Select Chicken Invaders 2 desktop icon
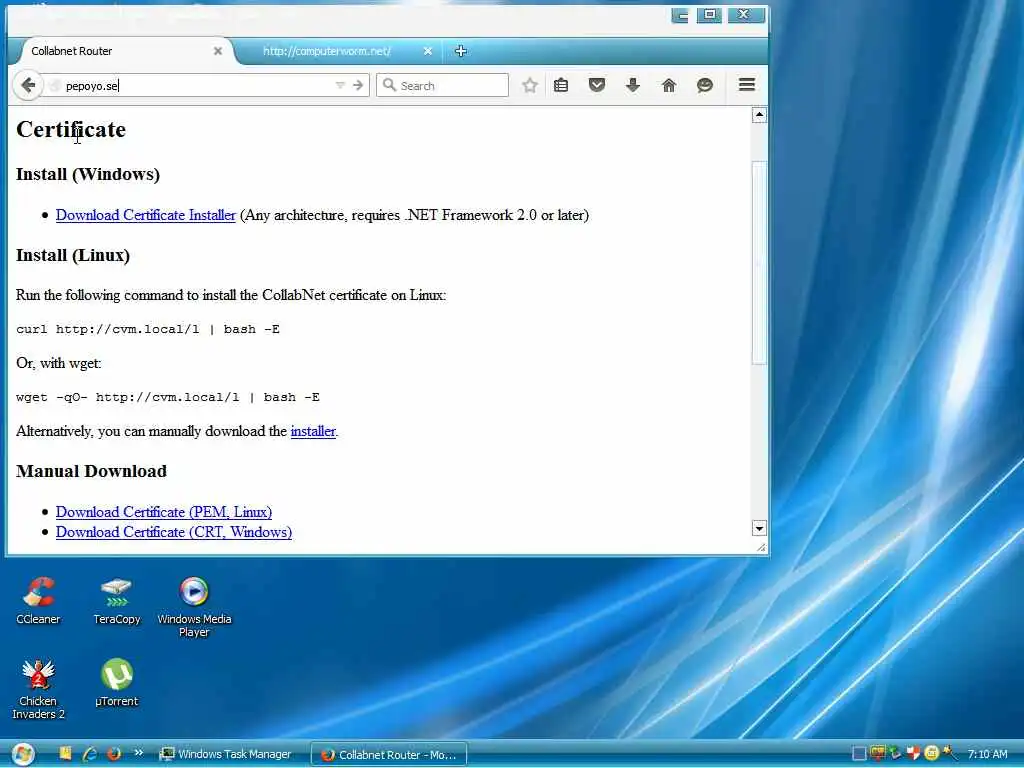The image size is (1024, 768). [38, 690]
